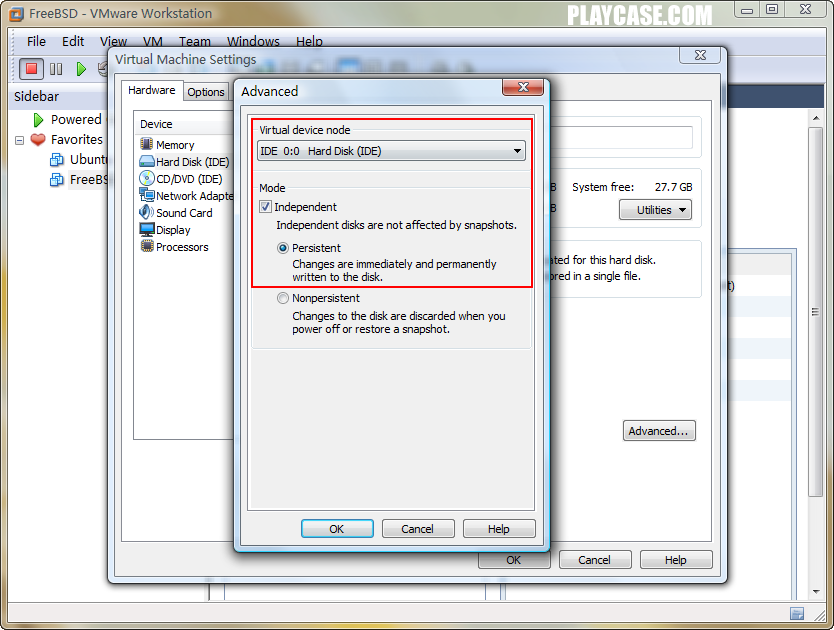834x630 pixels.
Task: Select the Display device in list
Action: (x=165, y=230)
